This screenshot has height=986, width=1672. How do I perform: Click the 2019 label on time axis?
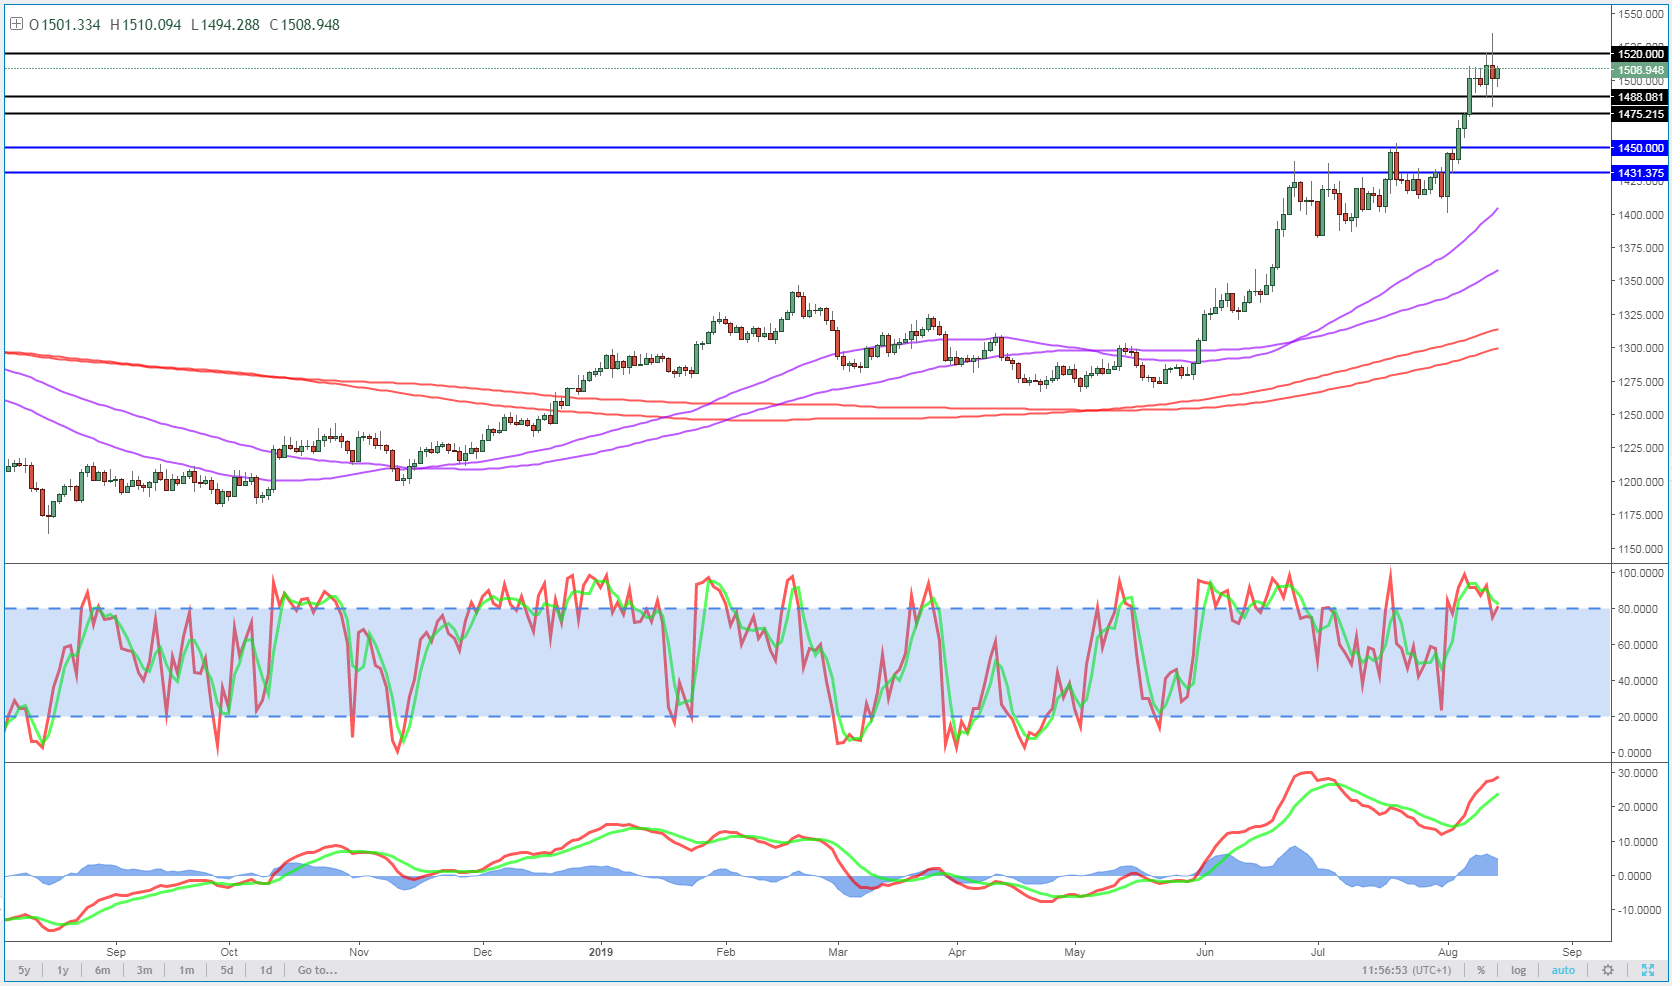pos(600,952)
